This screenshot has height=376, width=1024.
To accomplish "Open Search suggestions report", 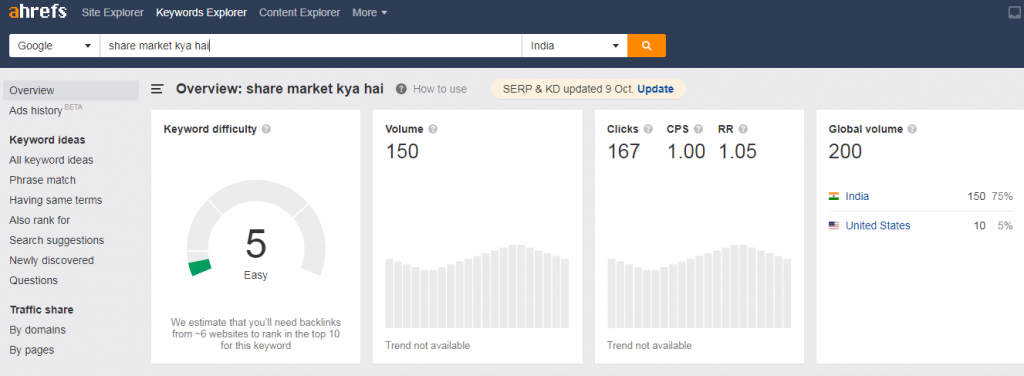I will click(x=57, y=240).
